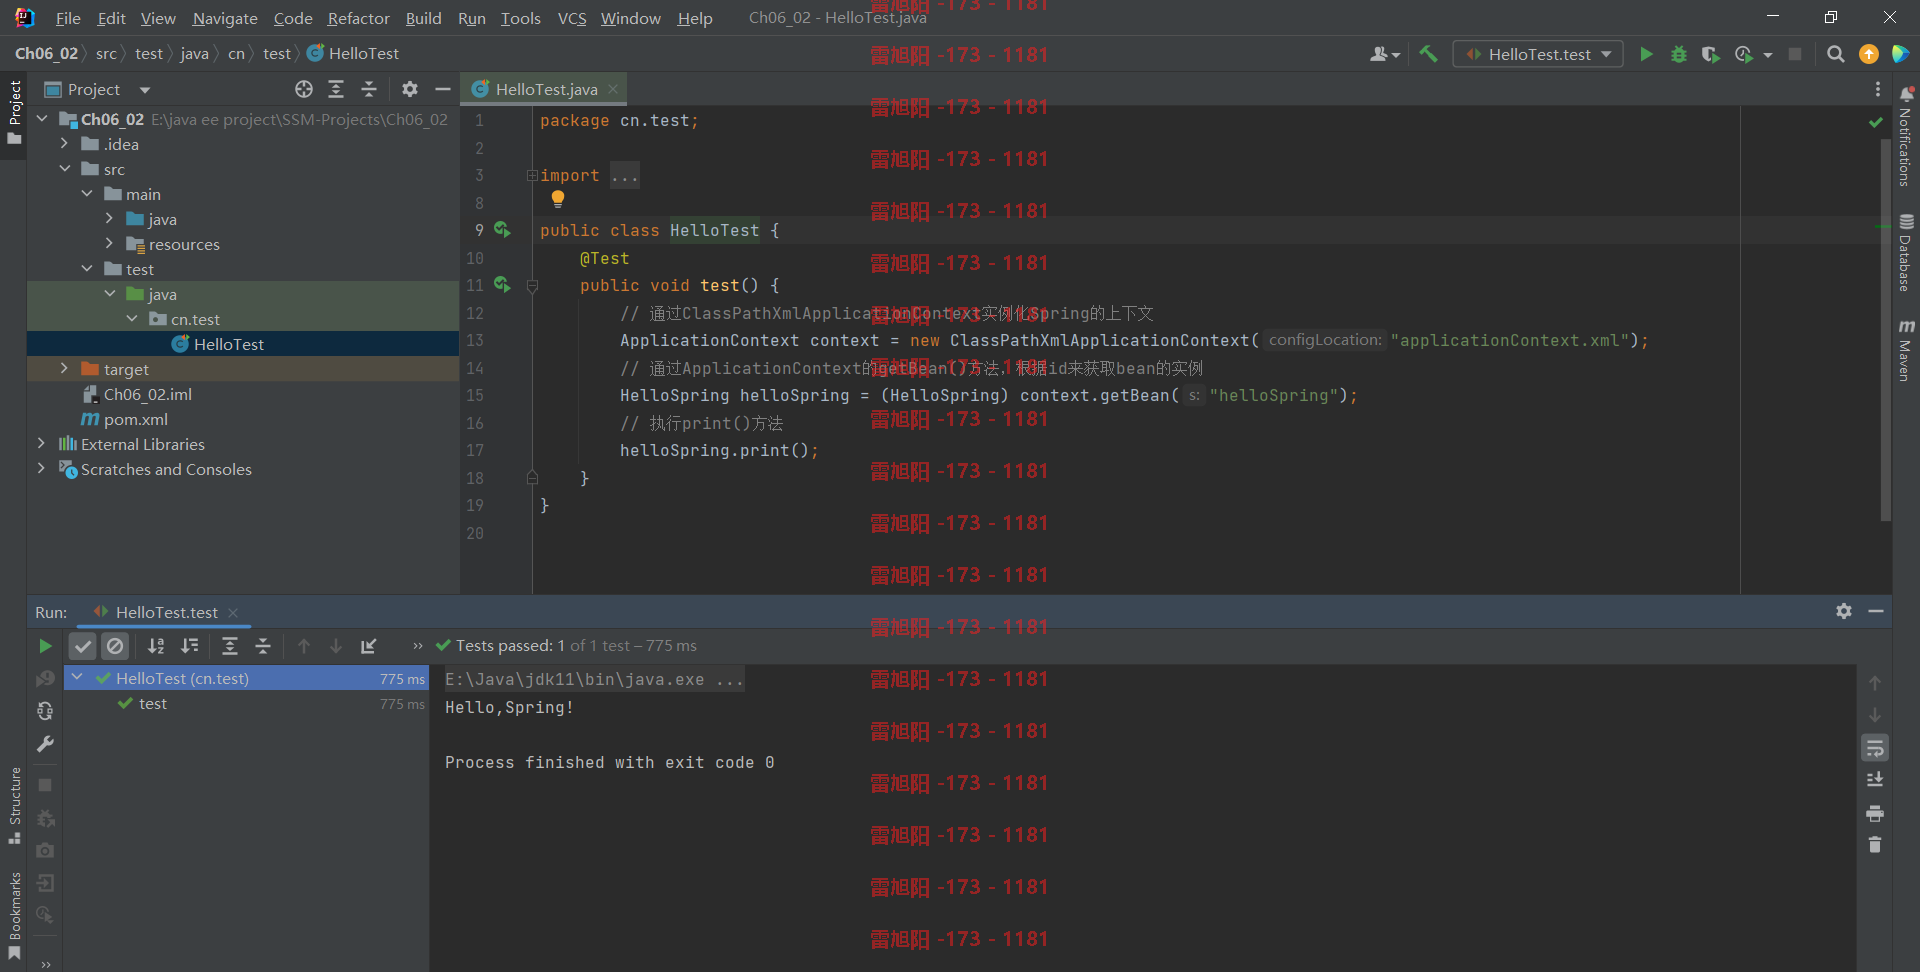Viewport: 1920px width, 972px height.
Task: Click run gutter icon beside test() method
Action: point(502,285)
